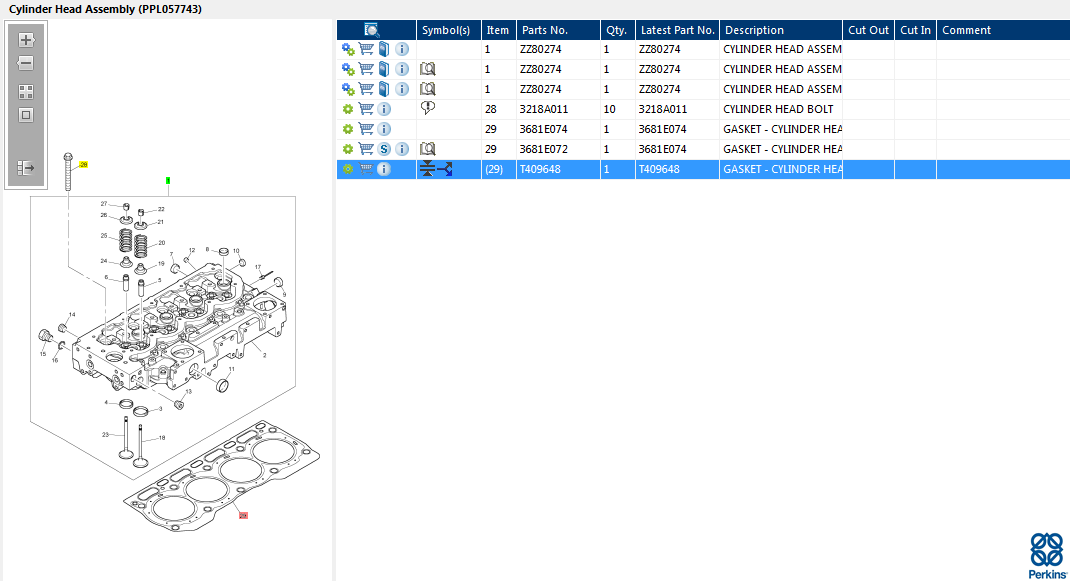Click the book magnifier symbol for 3681E072

point(428,149)
